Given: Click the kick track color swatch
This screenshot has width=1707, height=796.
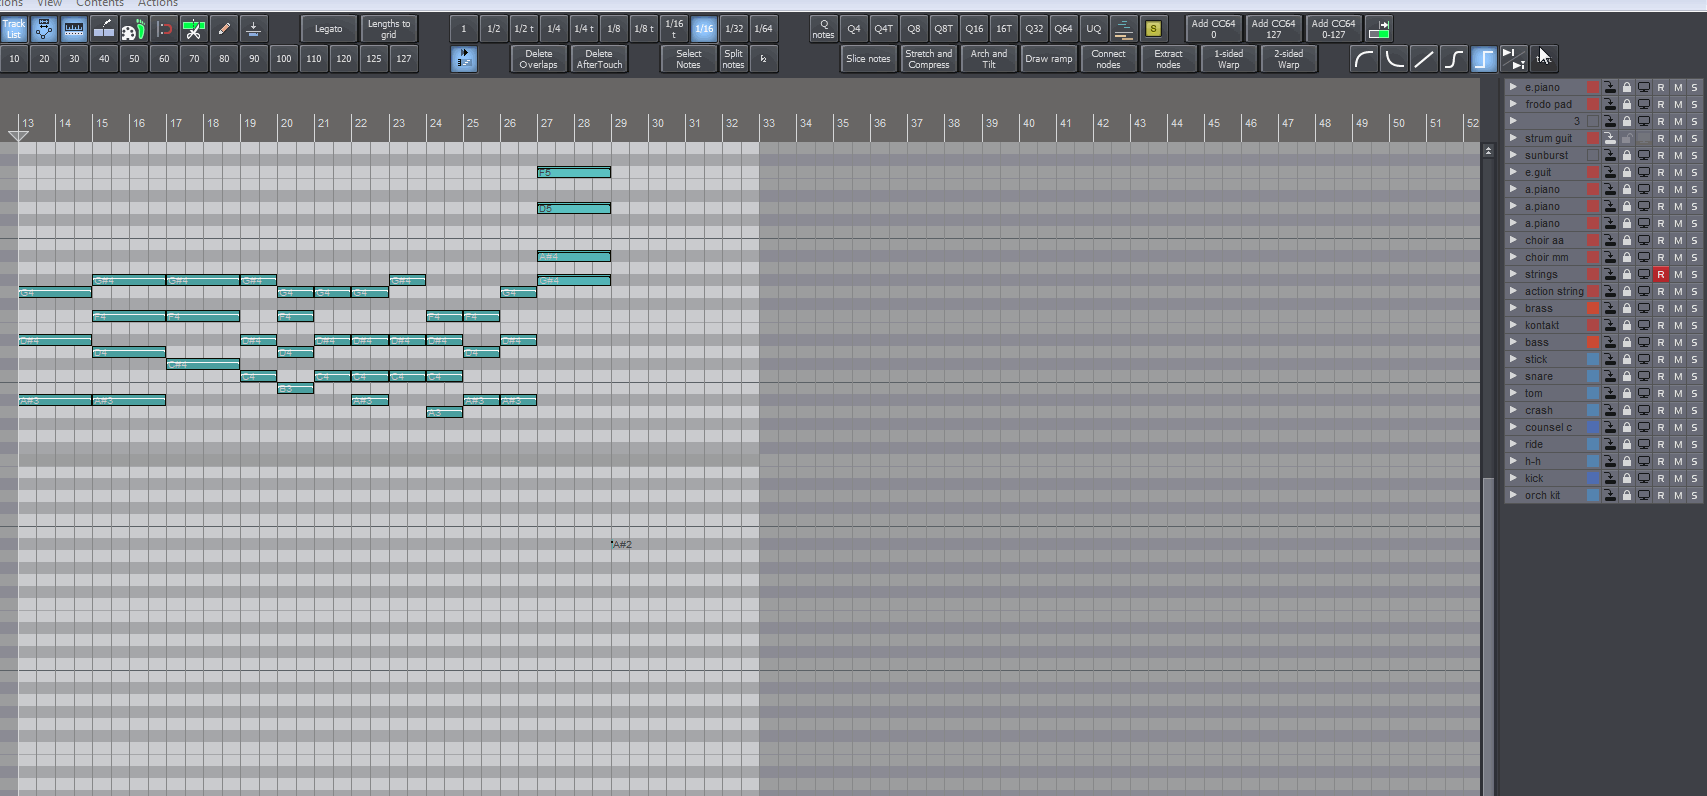Looking at the screenshot, I should click(1594, 478).
